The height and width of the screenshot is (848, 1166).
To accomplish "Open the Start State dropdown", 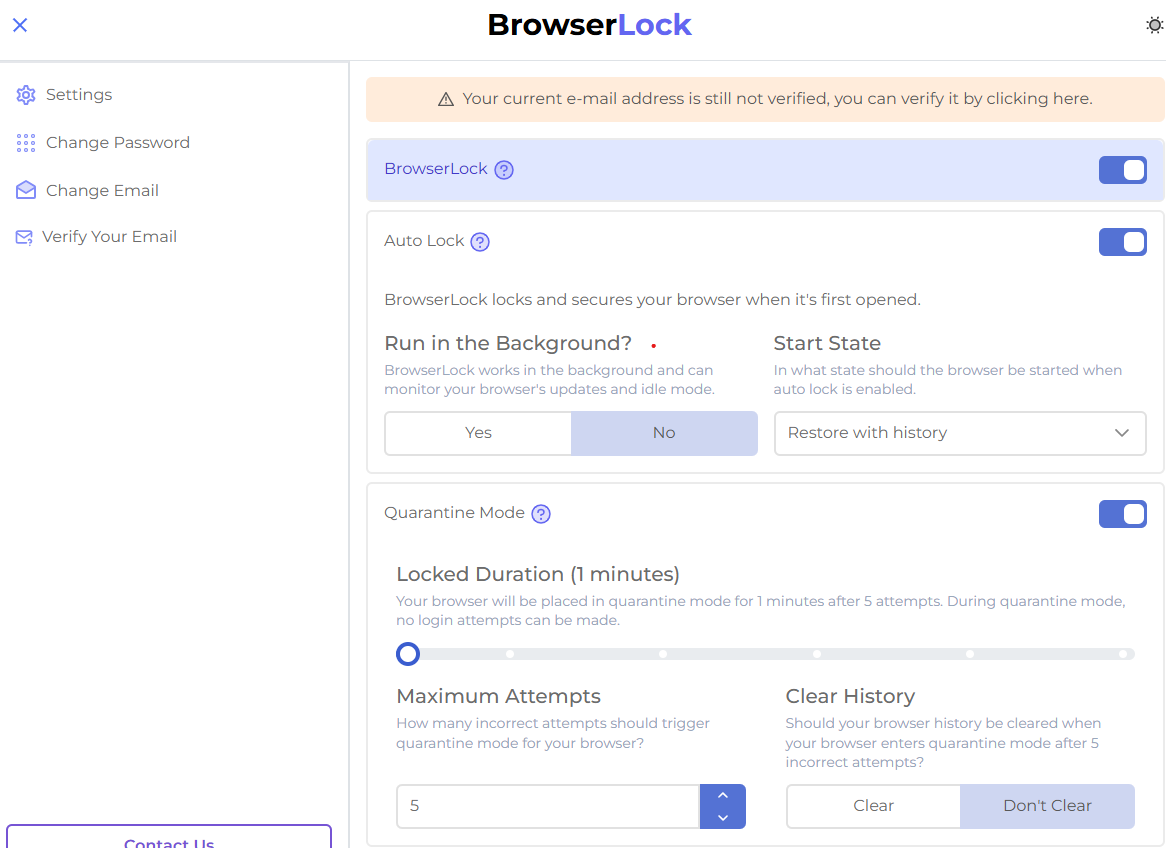I will (959, 433).
